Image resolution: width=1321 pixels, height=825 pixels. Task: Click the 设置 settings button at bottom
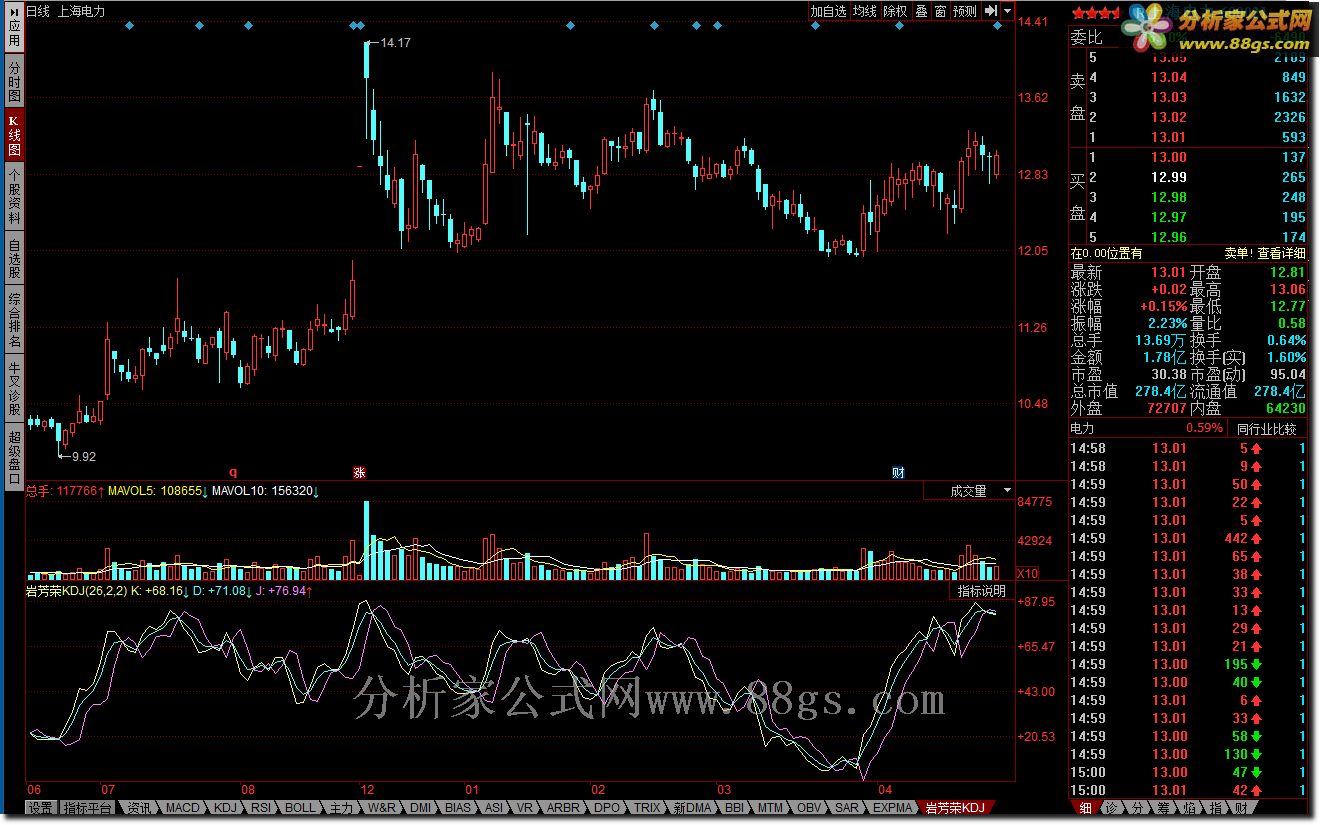[40, 808]
